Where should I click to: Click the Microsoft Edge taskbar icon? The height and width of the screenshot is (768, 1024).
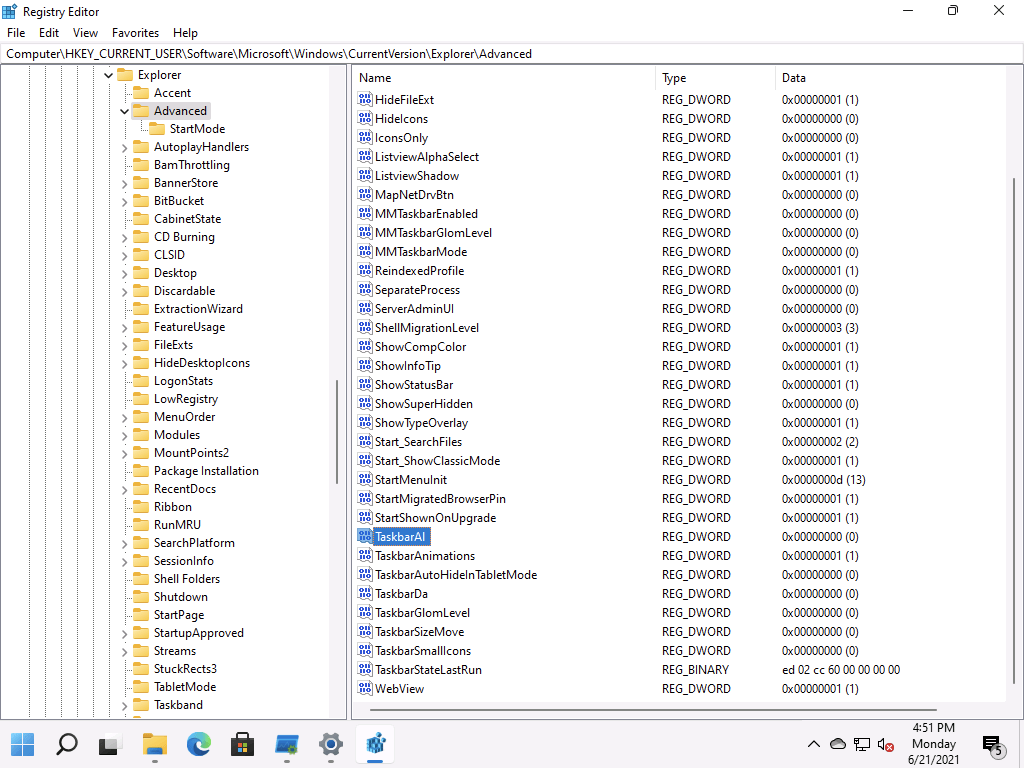[x=198, y=745]
